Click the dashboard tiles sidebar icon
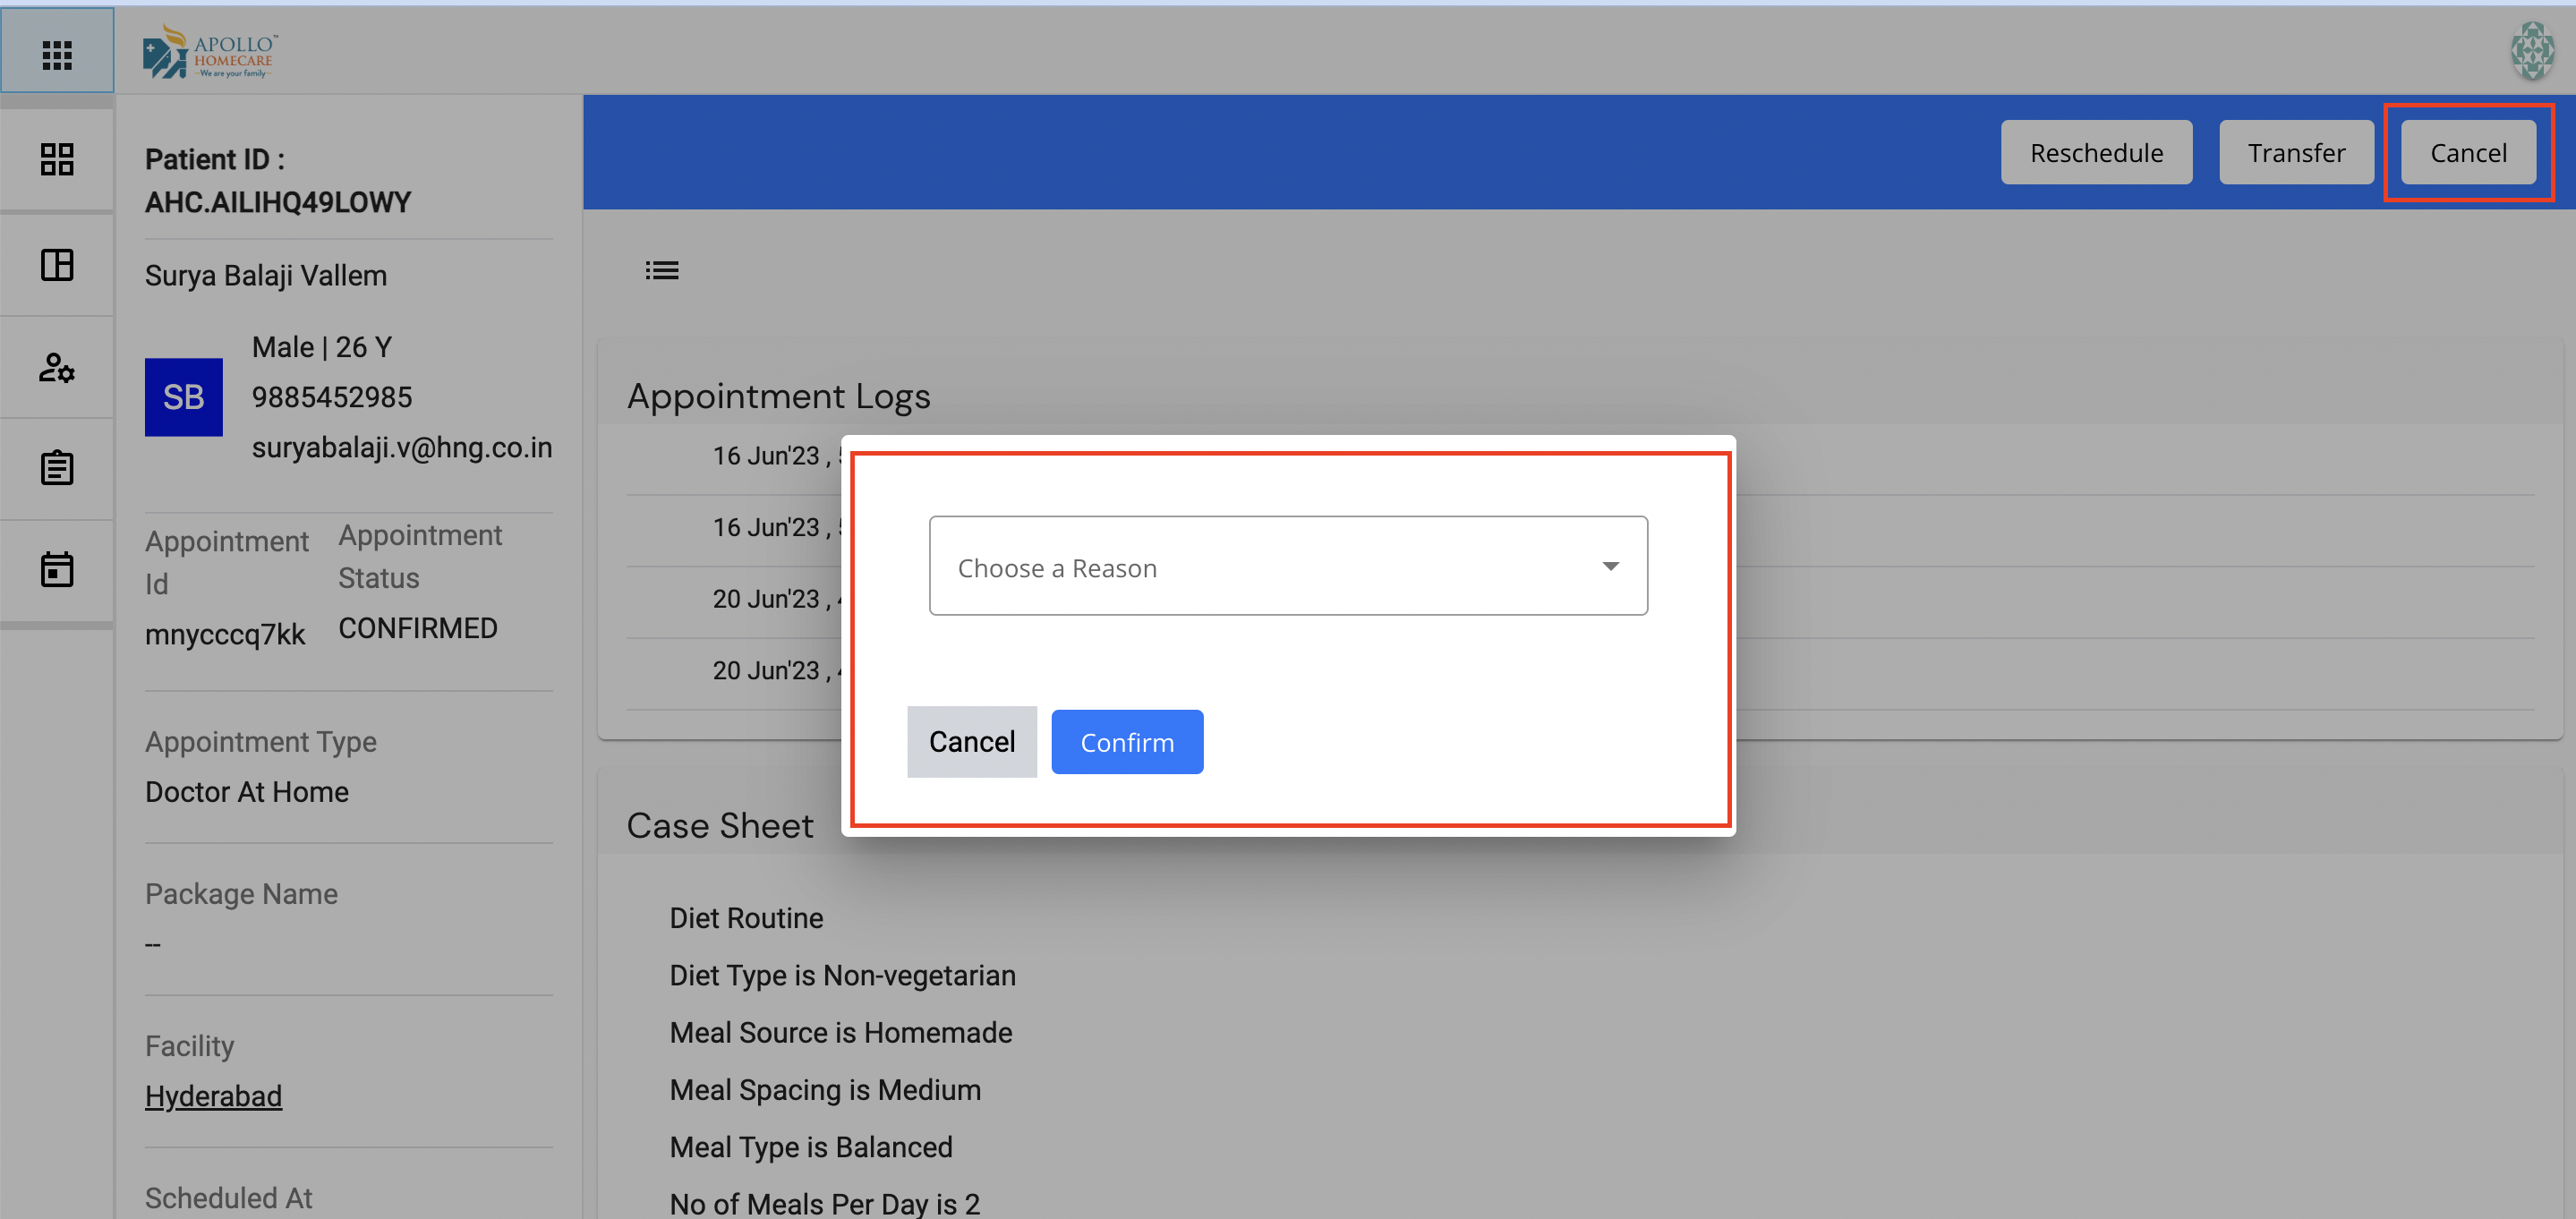The image size is (2576, 1219). pyautogui.click(x=57, y=159)
